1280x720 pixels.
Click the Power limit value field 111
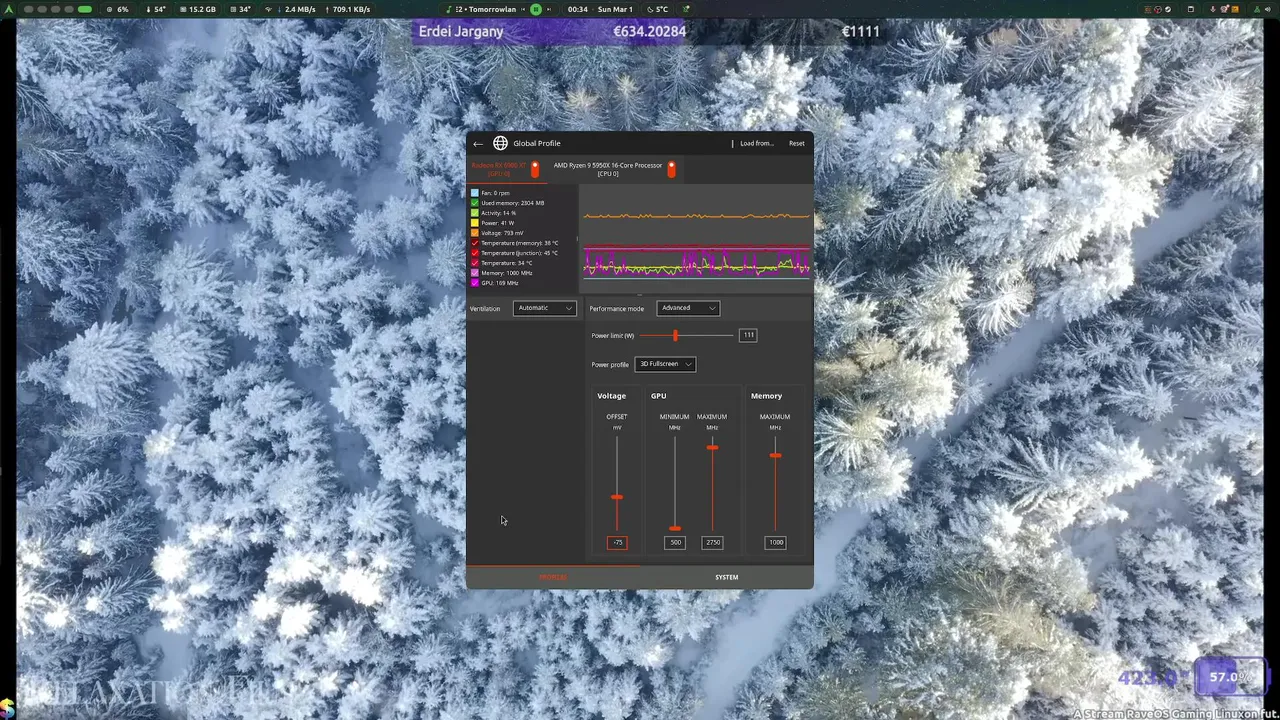pyautogui.click(x=748, y=335)
